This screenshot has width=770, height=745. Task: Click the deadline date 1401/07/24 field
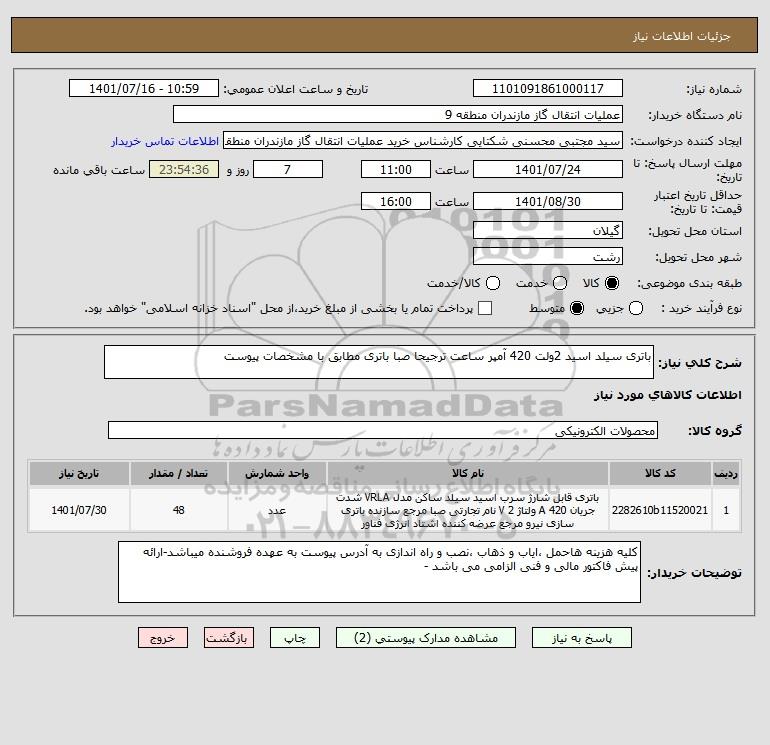(548, 169)
